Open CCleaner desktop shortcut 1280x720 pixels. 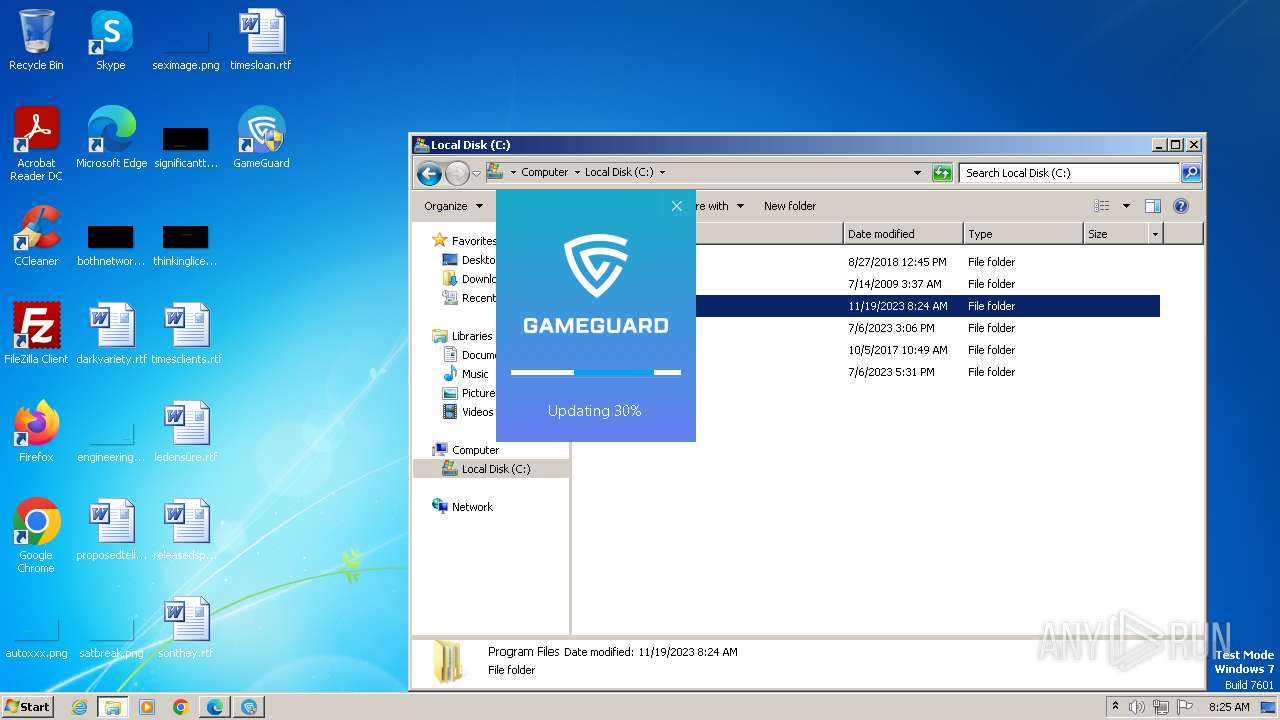pos(36,236)
